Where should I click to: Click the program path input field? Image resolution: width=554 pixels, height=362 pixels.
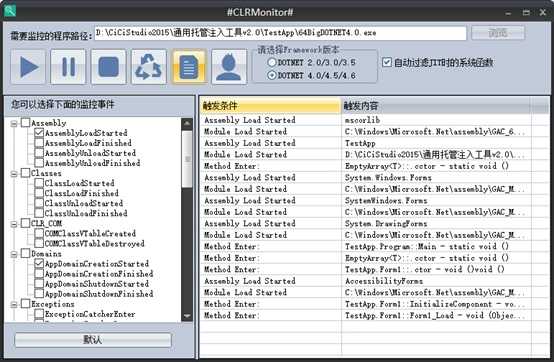[x=281, y=33]
